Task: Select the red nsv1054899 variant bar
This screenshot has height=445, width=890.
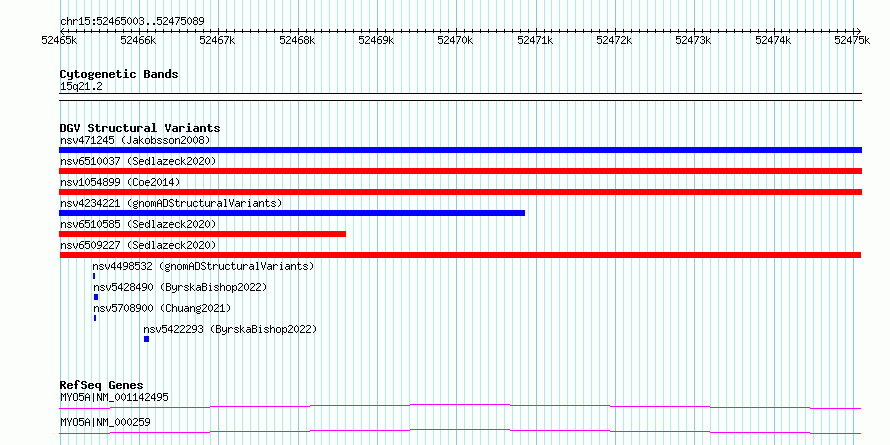Action: pyautogui.click(x=460, y=192)
